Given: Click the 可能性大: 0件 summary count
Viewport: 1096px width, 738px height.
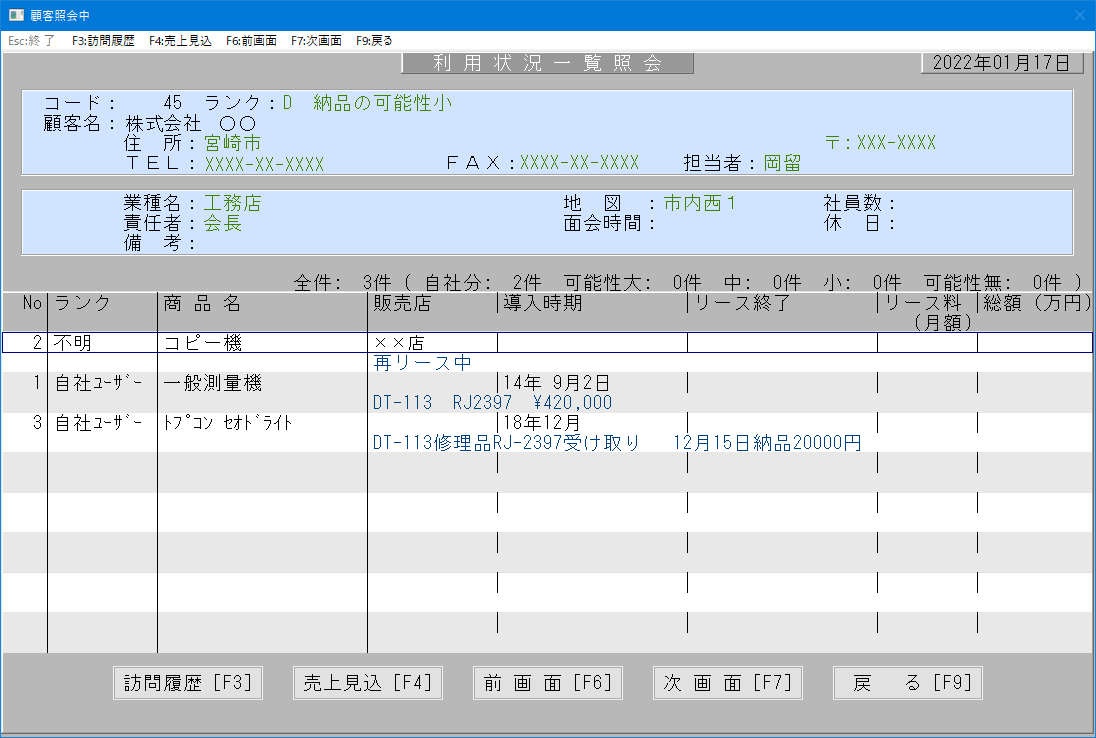Looking at the screenshot, I should [633, 283].
